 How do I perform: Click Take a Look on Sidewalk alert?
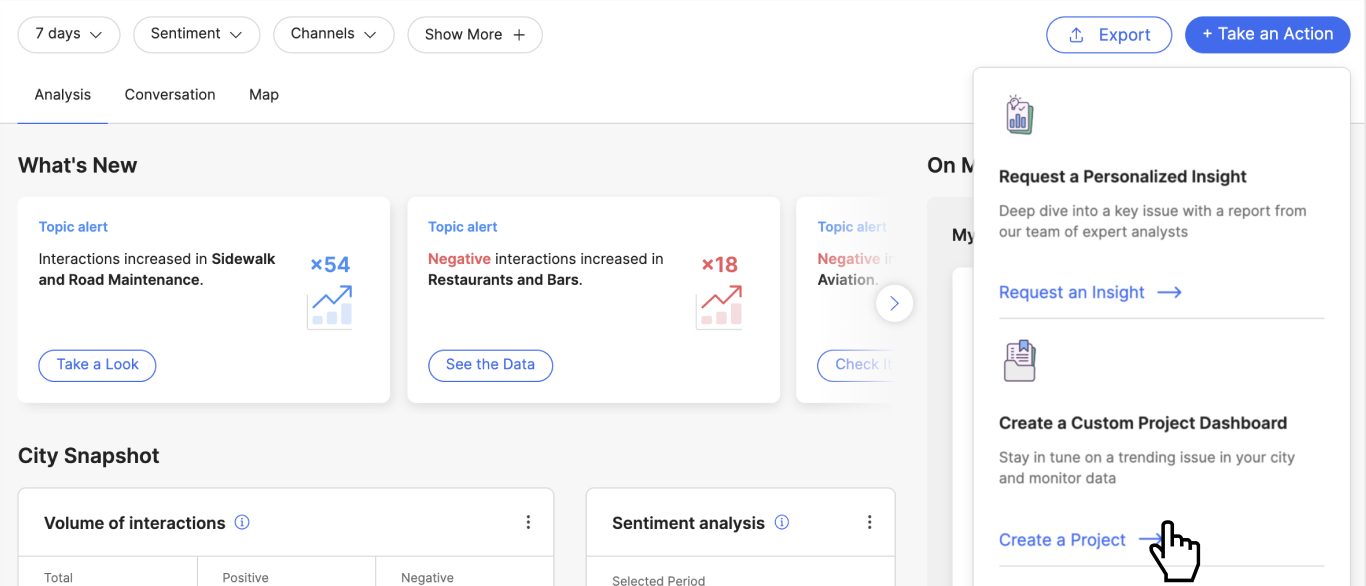pos(97,365)
